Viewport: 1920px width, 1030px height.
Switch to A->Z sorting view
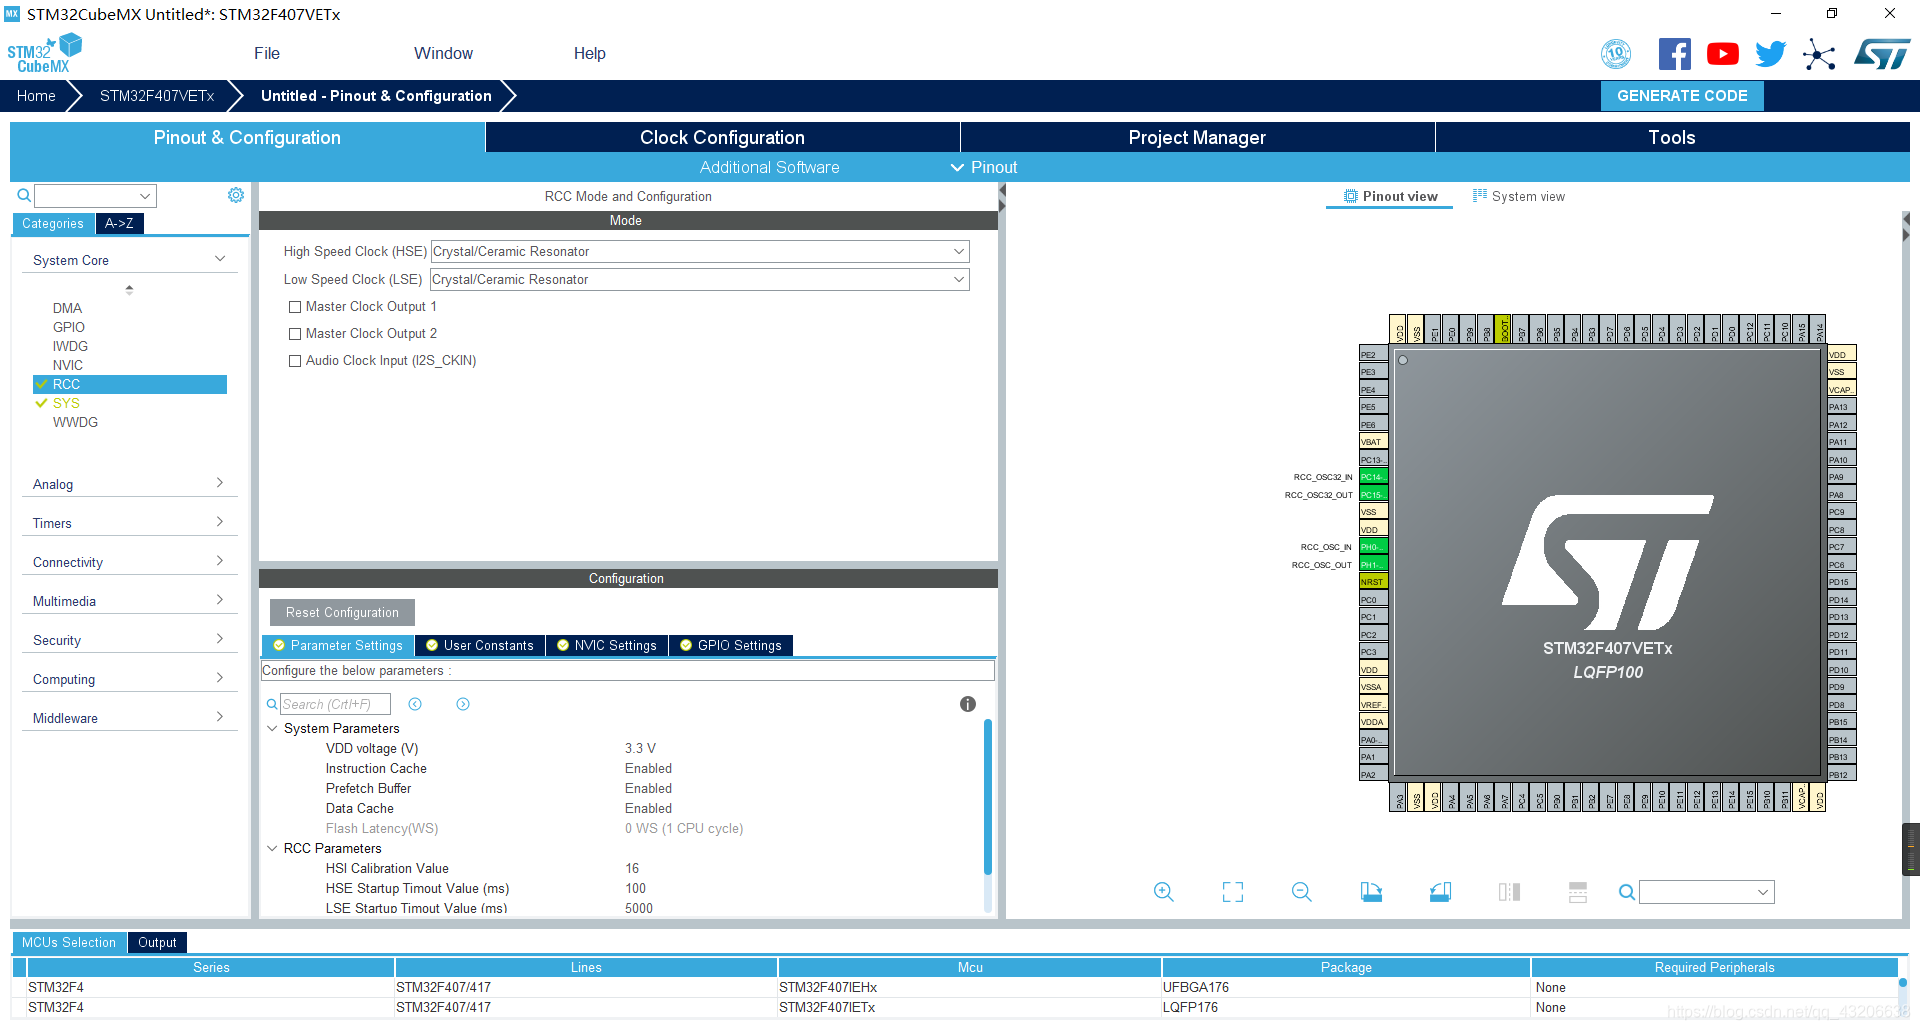[x=119, y=224]
